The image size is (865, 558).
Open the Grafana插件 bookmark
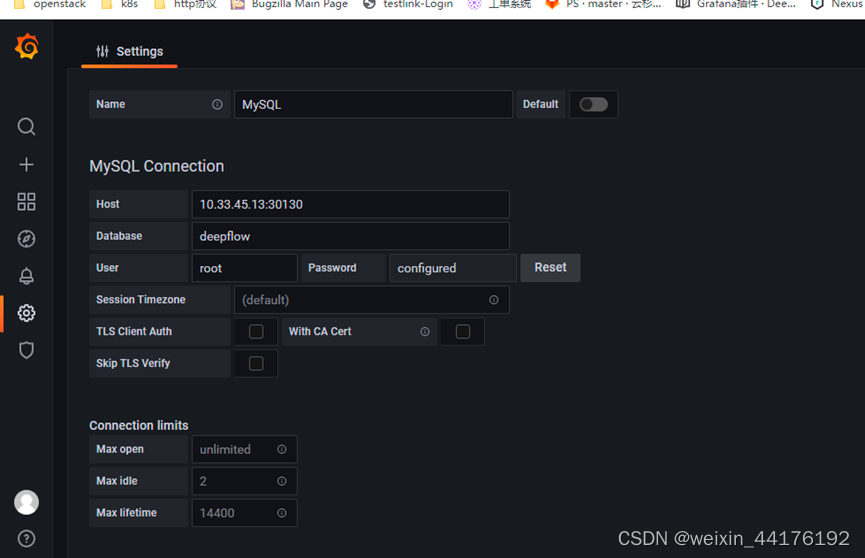coord(736,4)
